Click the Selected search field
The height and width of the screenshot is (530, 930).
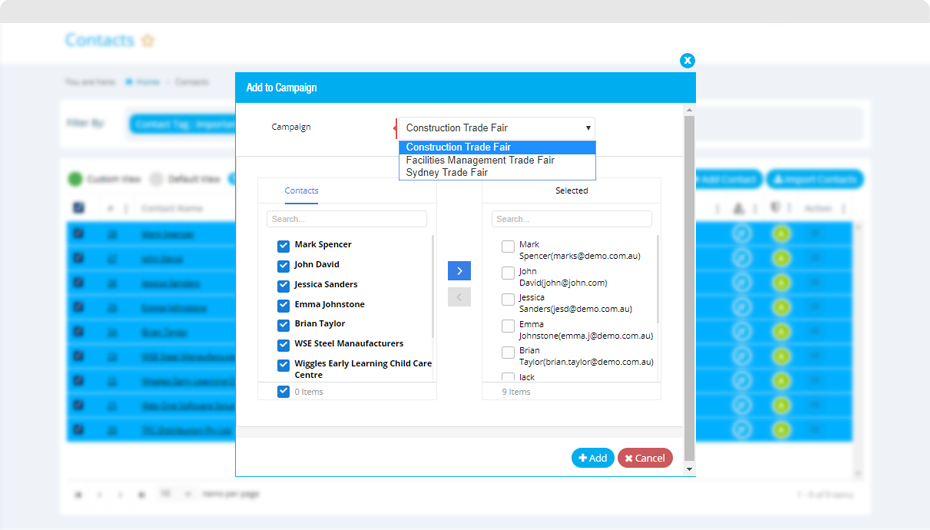point(571,219)
